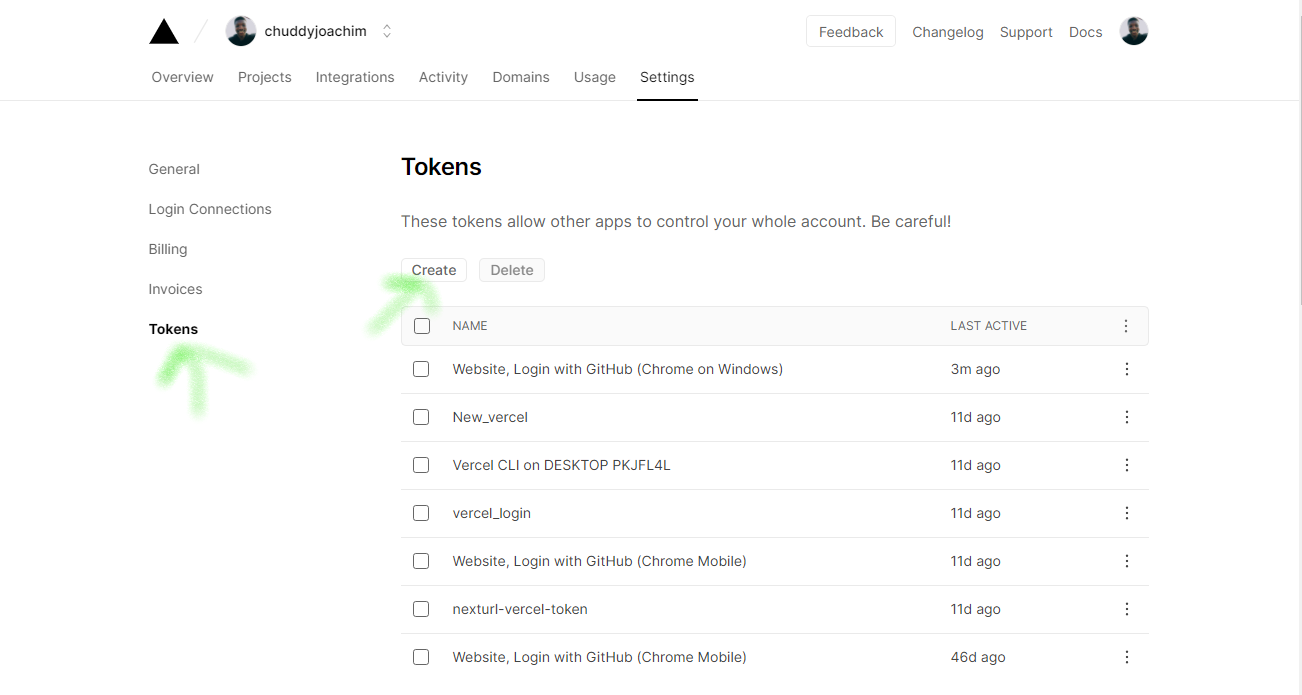Check the select-all tokens checkbox
1302x695 pixels.
coord(421,325)
